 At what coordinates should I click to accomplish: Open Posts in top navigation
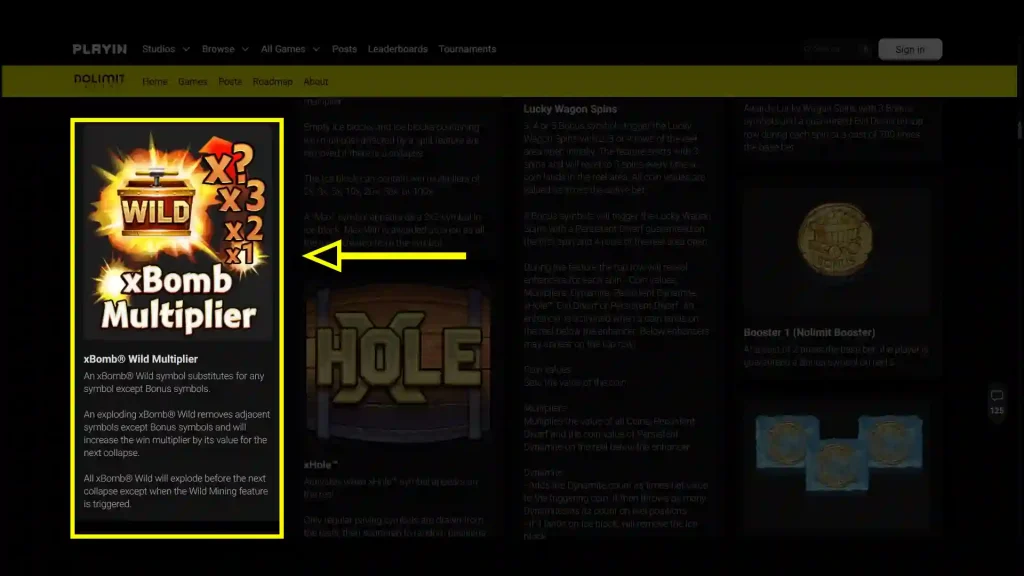pos(344,49)
